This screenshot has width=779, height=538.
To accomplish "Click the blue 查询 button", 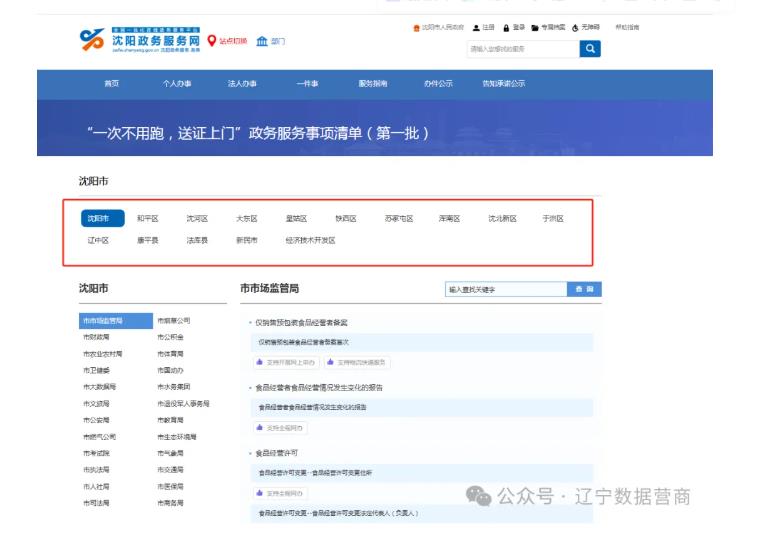I will [584, 289].
